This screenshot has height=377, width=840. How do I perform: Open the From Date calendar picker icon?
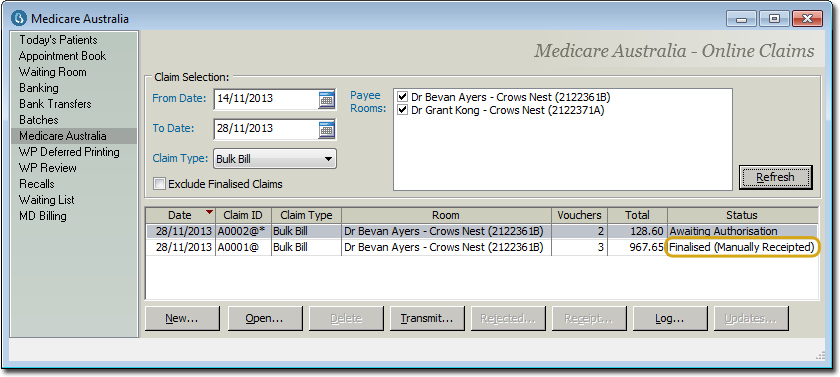tap(326, 99)
